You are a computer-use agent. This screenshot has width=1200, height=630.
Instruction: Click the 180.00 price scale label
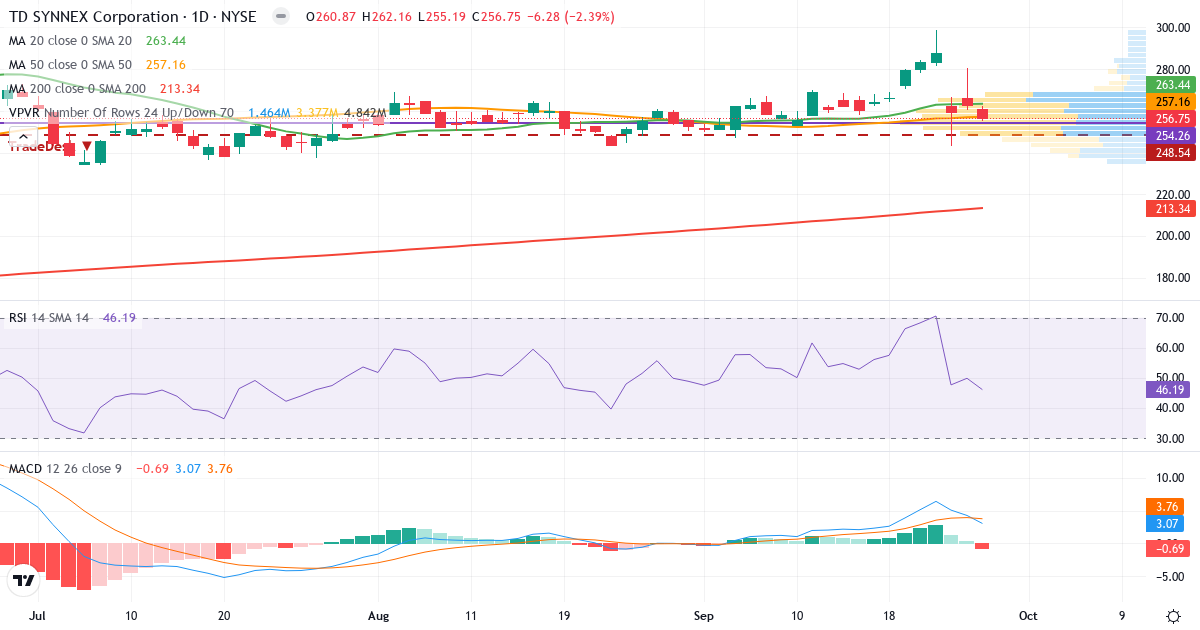click(1171, 278)
